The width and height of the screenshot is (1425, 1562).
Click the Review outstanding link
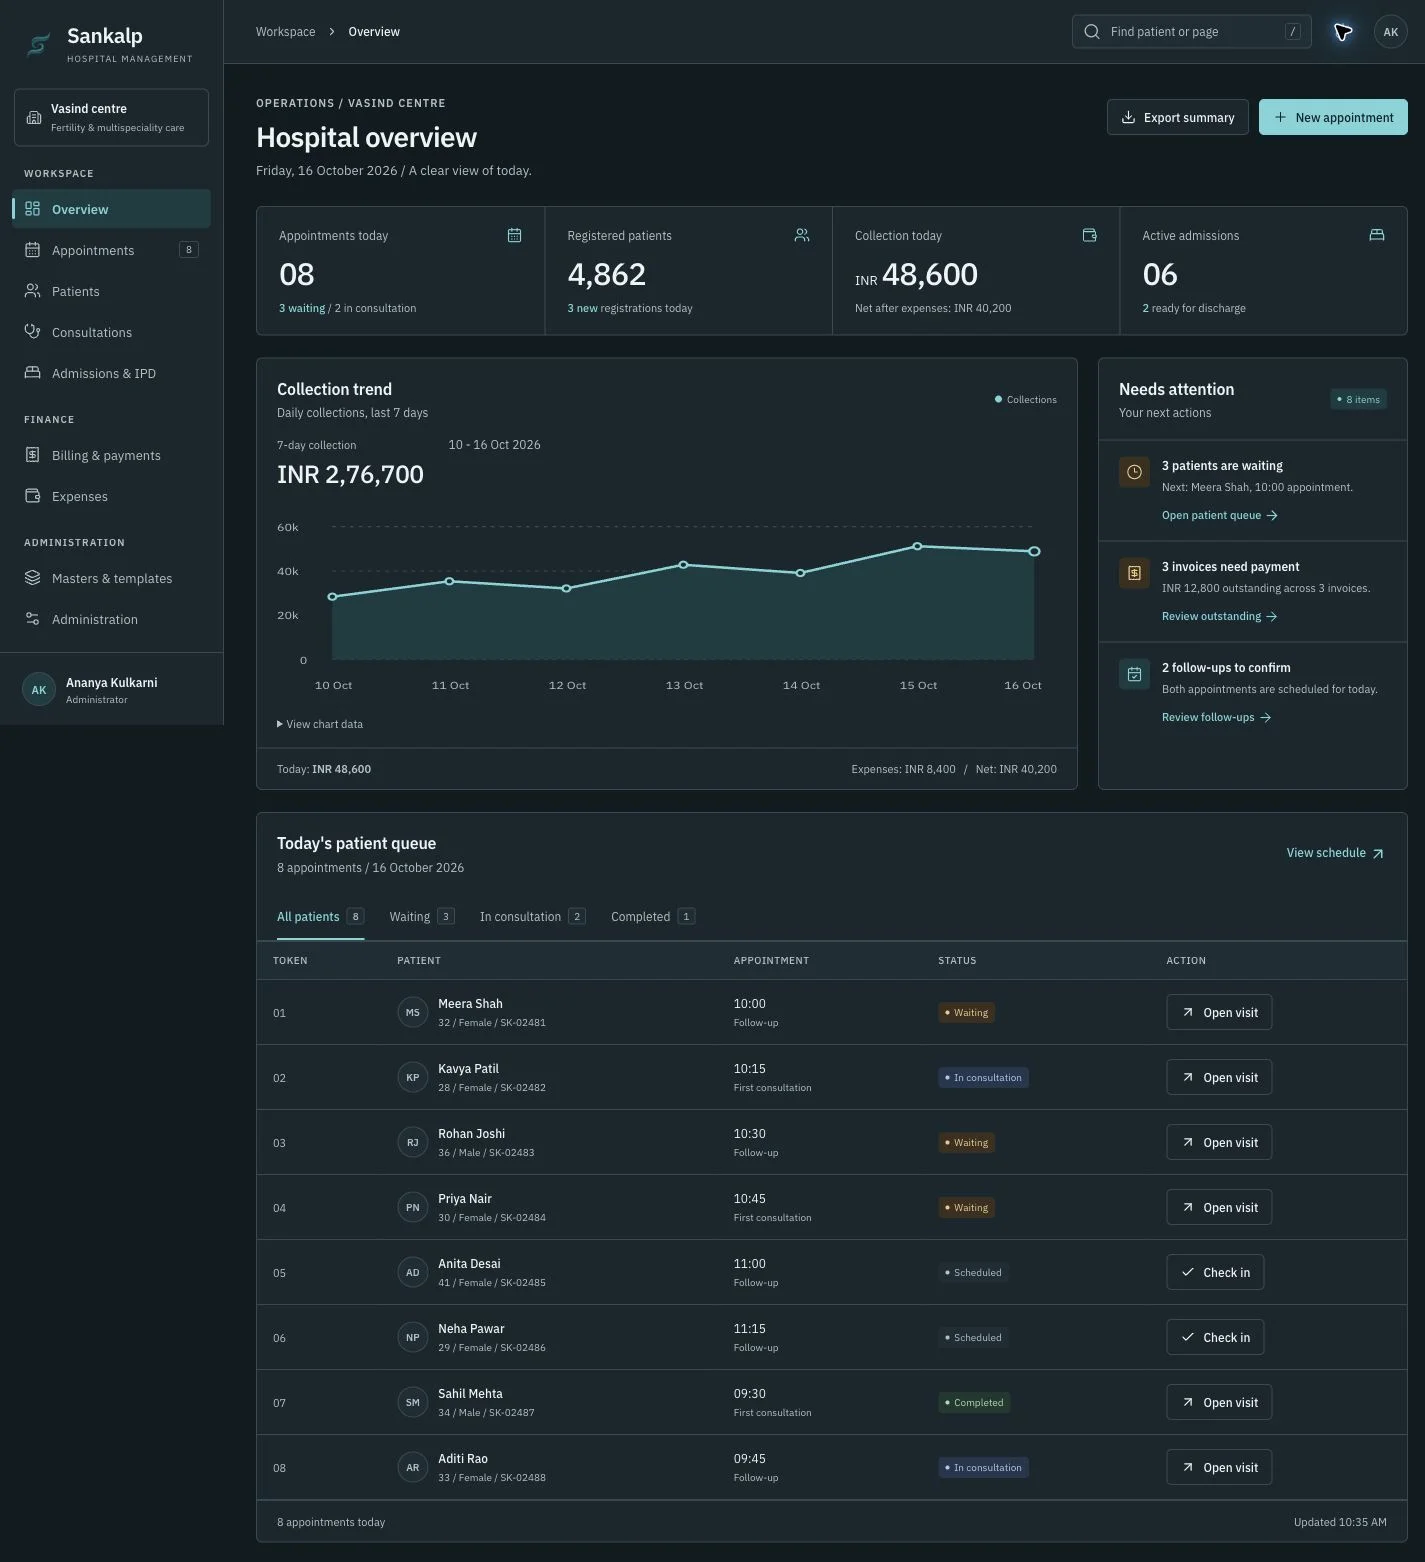pos(1220,617)
